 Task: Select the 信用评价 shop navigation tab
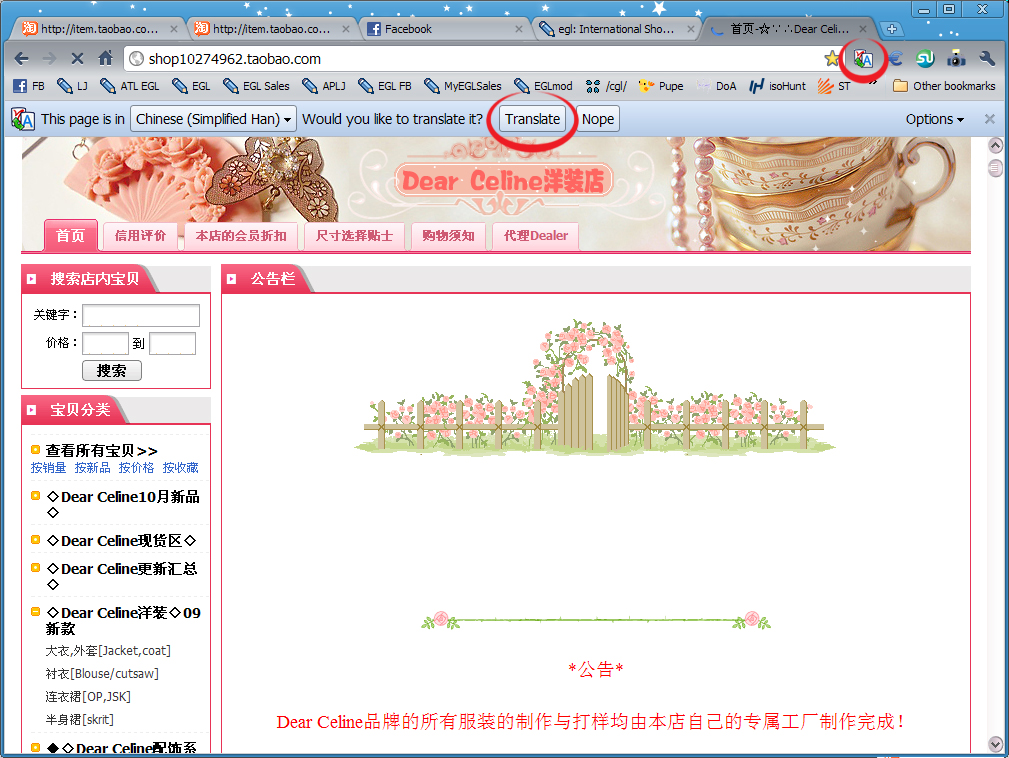(140, 236)
